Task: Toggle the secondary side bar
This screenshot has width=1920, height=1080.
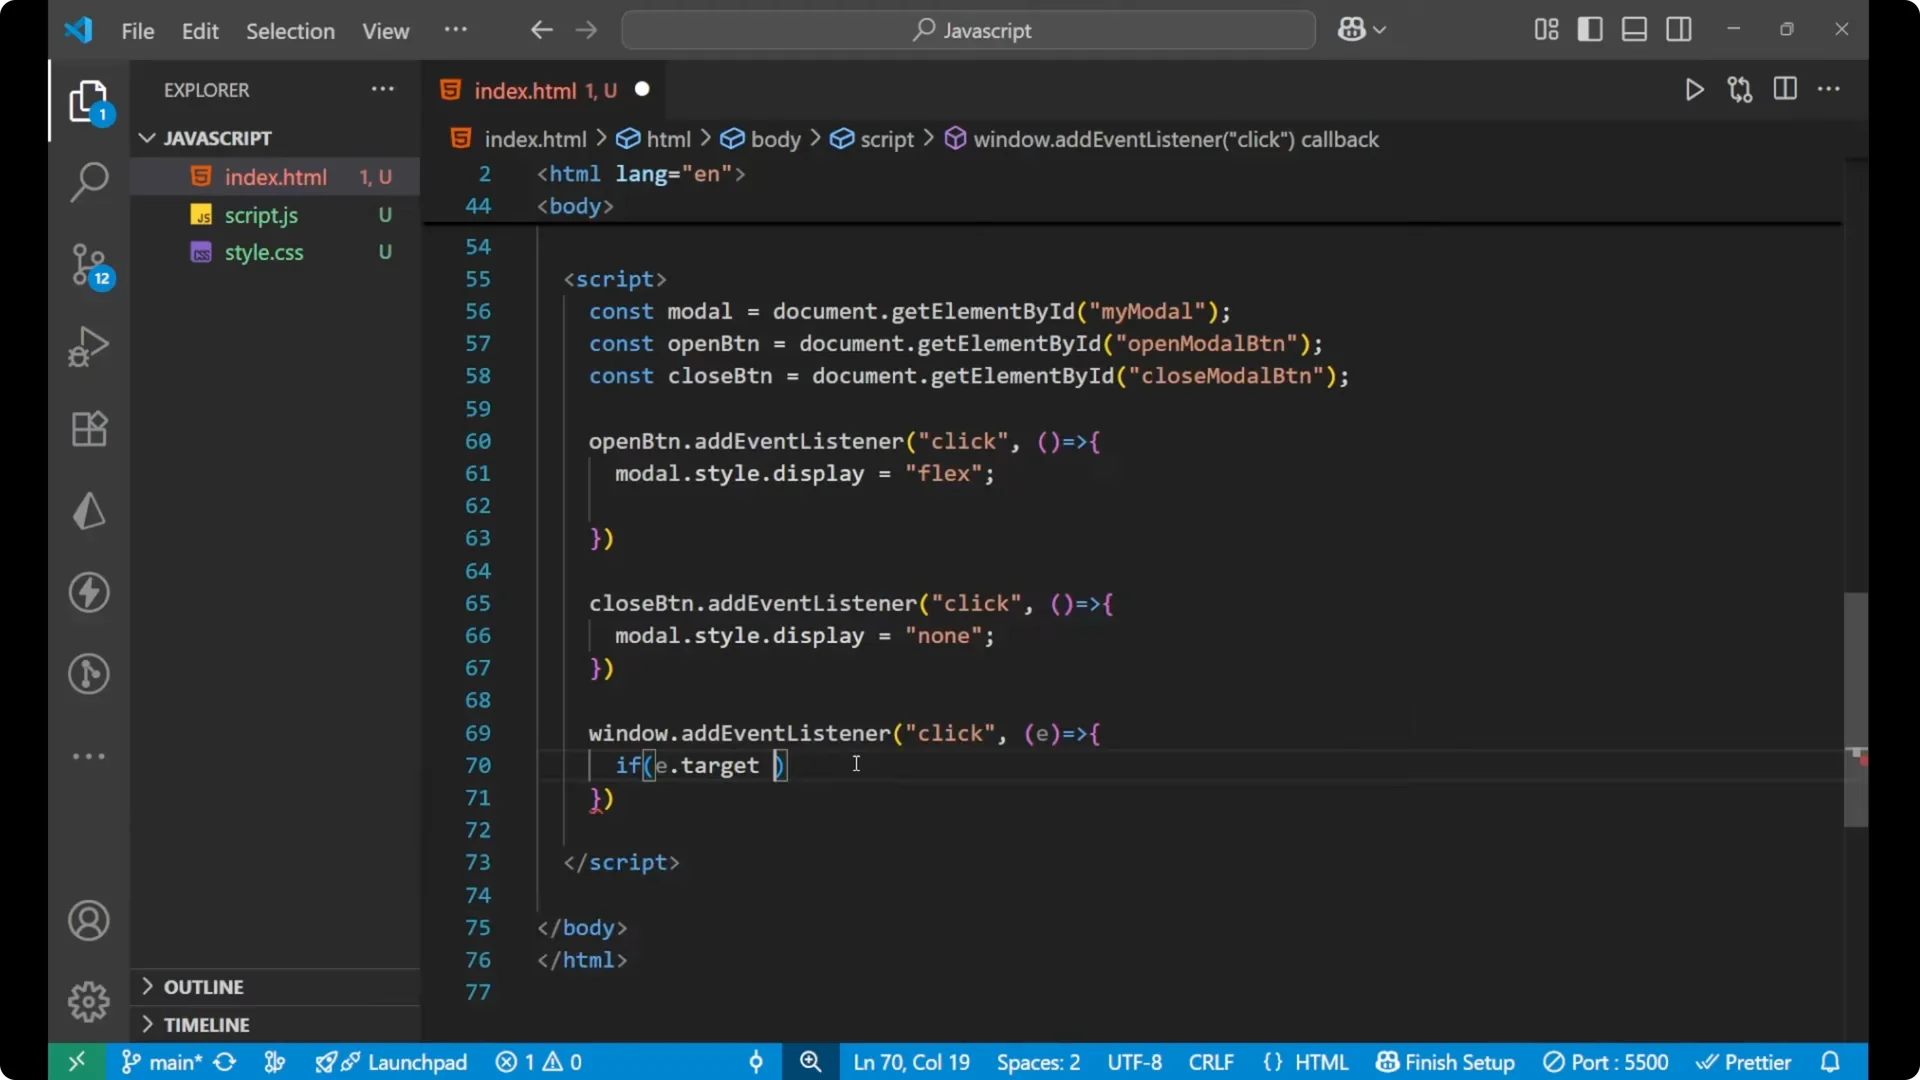Action: 1678,29
